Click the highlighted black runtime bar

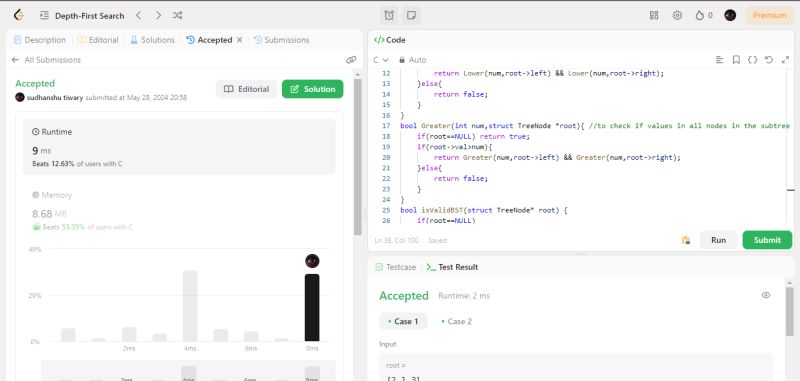pyautogui.click(x=312, y=308)
